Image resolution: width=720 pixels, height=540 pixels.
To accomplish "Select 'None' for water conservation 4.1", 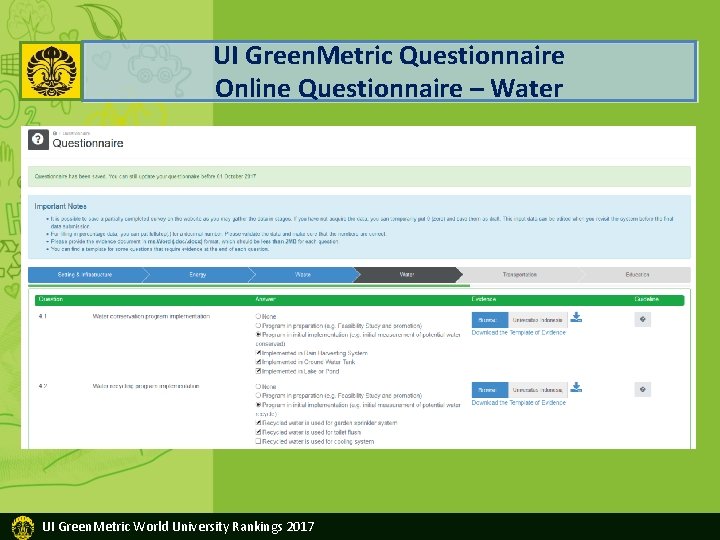I will (258, 316).
